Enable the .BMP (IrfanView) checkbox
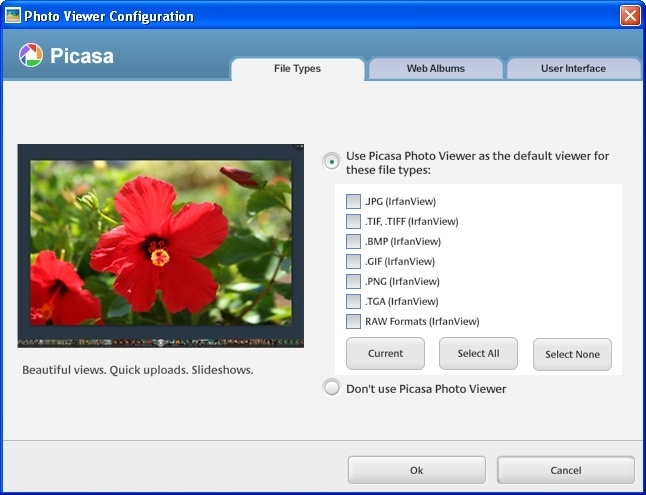 click(x=353, y=242)
